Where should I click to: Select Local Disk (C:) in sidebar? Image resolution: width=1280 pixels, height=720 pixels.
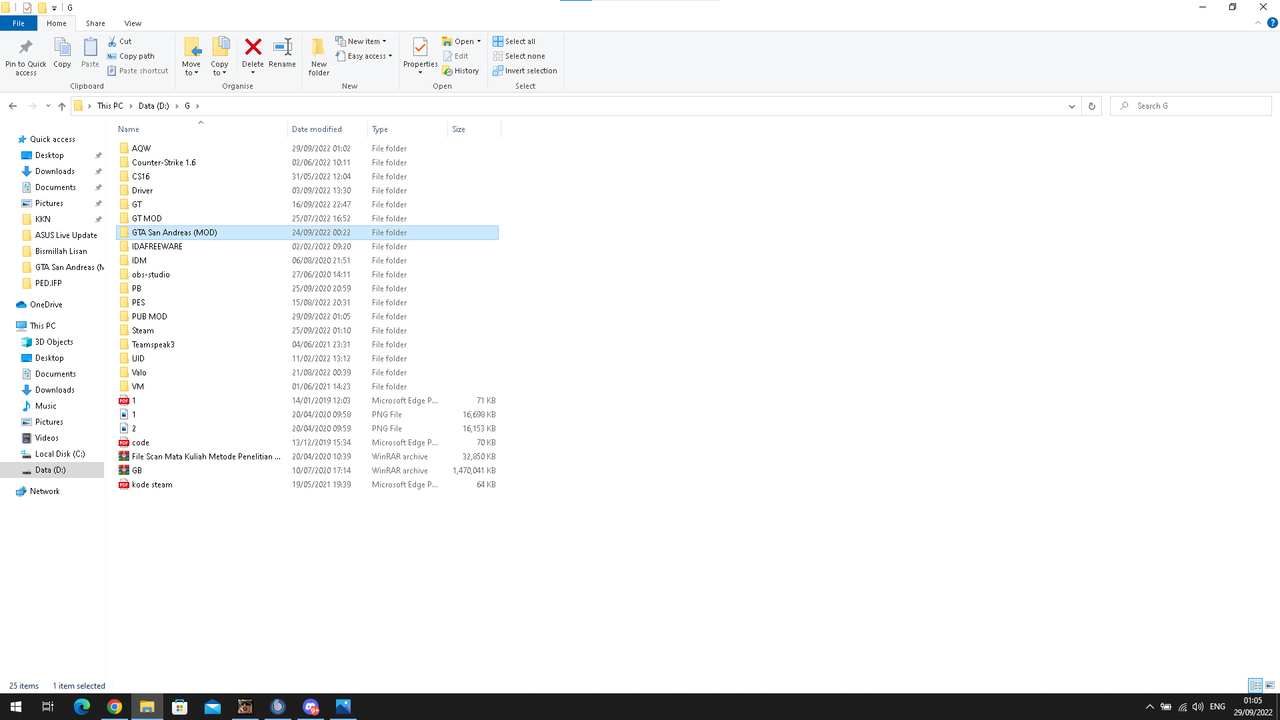click(60, 454)
